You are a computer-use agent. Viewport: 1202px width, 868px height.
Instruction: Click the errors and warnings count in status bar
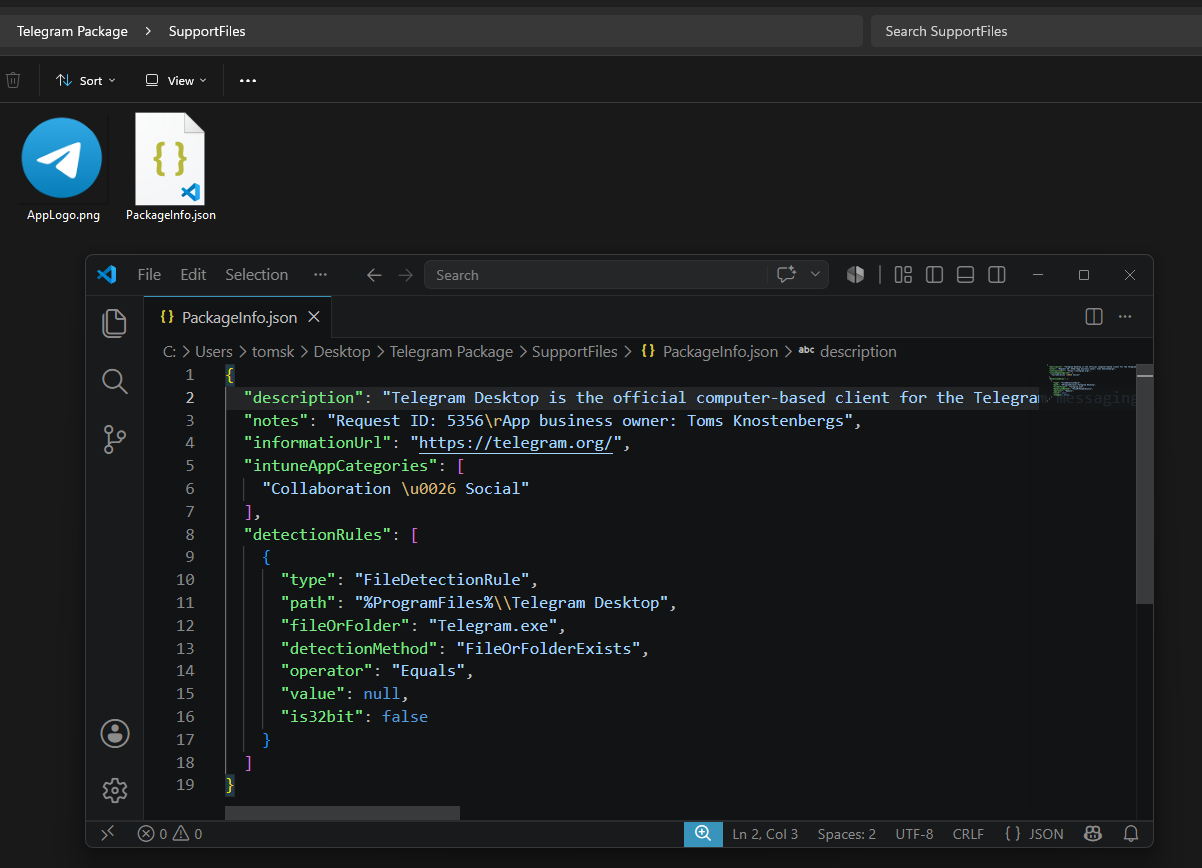click(x=170, y=834)
